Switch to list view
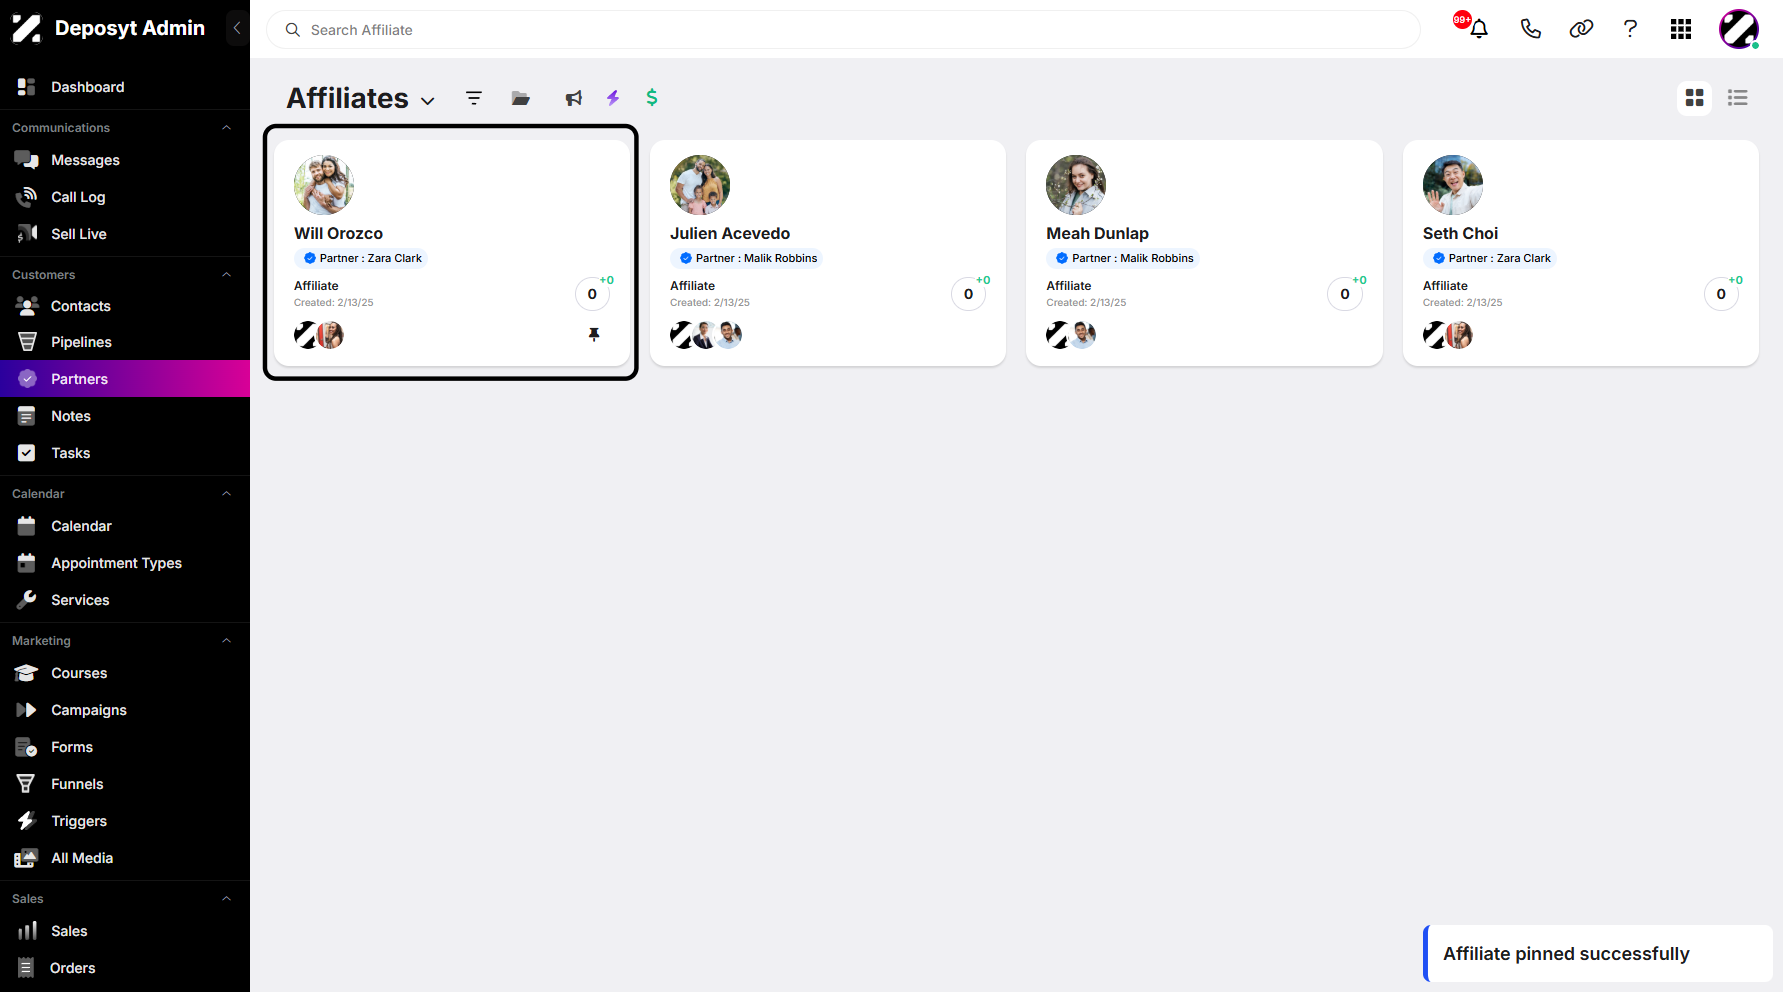The width and height of the screenshot is (1783, 992). 1738,98
